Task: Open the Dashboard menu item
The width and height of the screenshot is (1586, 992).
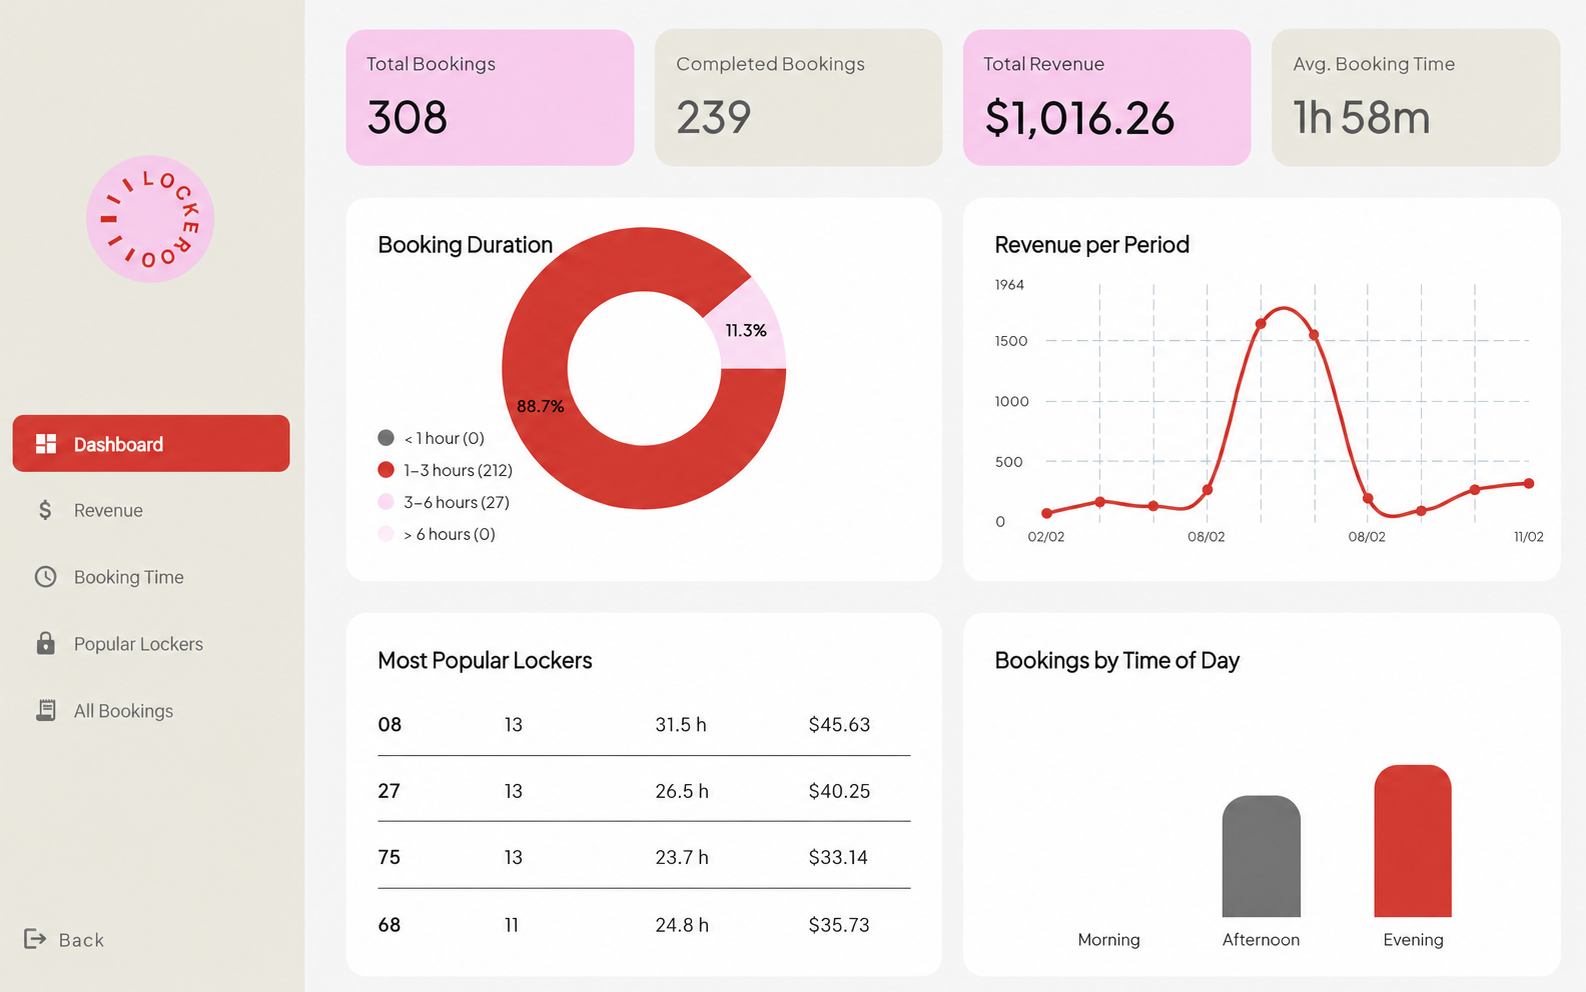Action: point(151,443)
